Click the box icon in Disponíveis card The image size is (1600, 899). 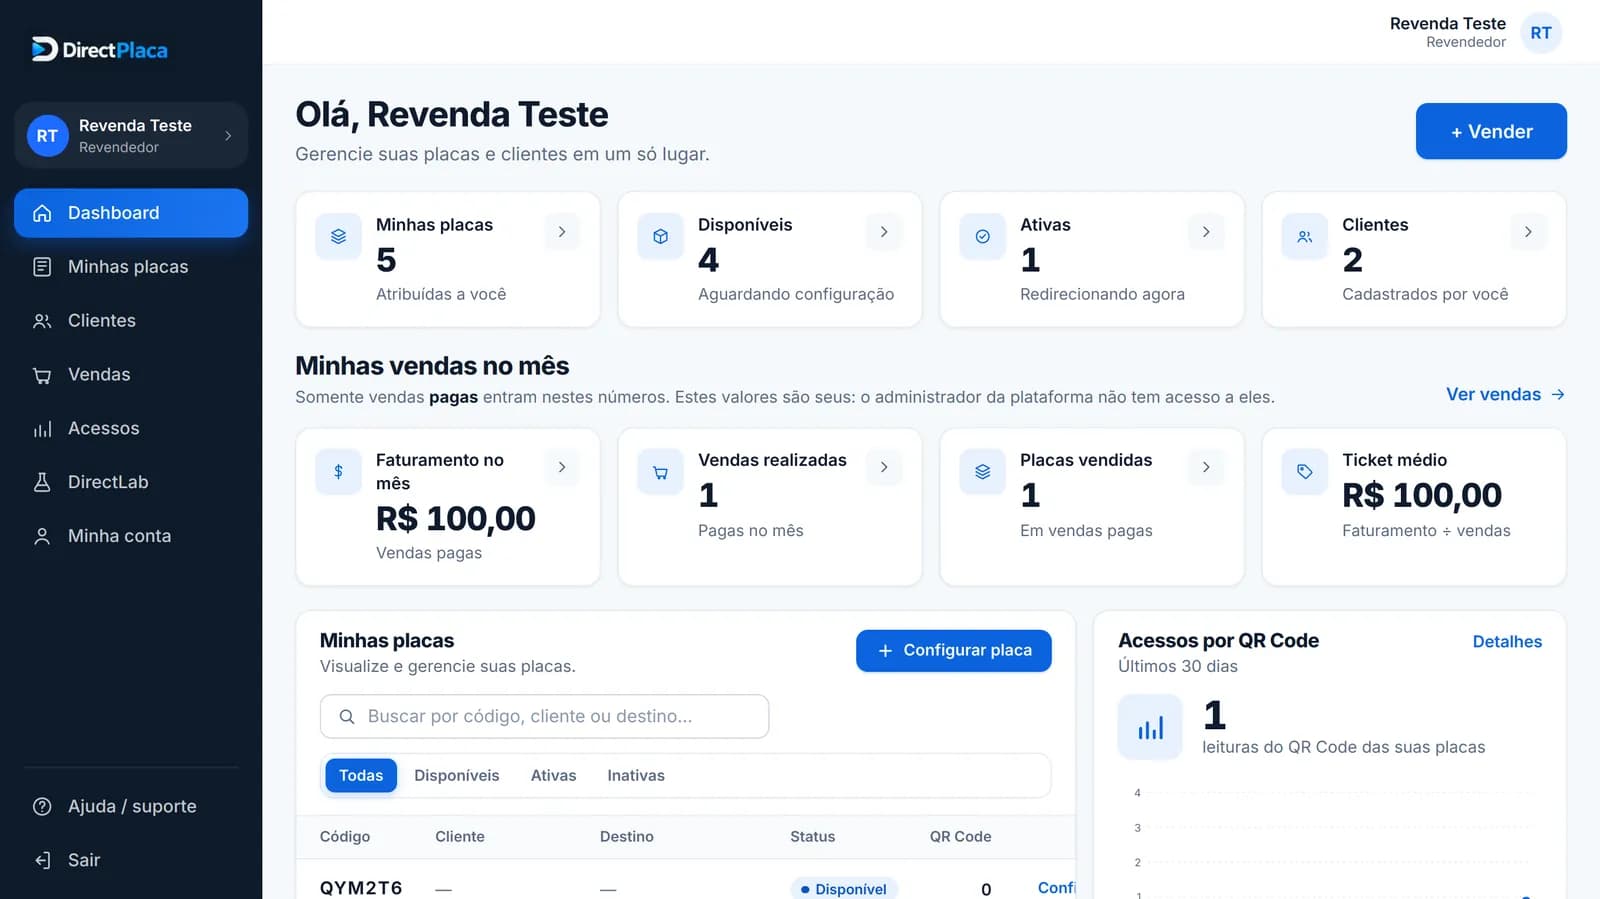(x=661, y=237)
